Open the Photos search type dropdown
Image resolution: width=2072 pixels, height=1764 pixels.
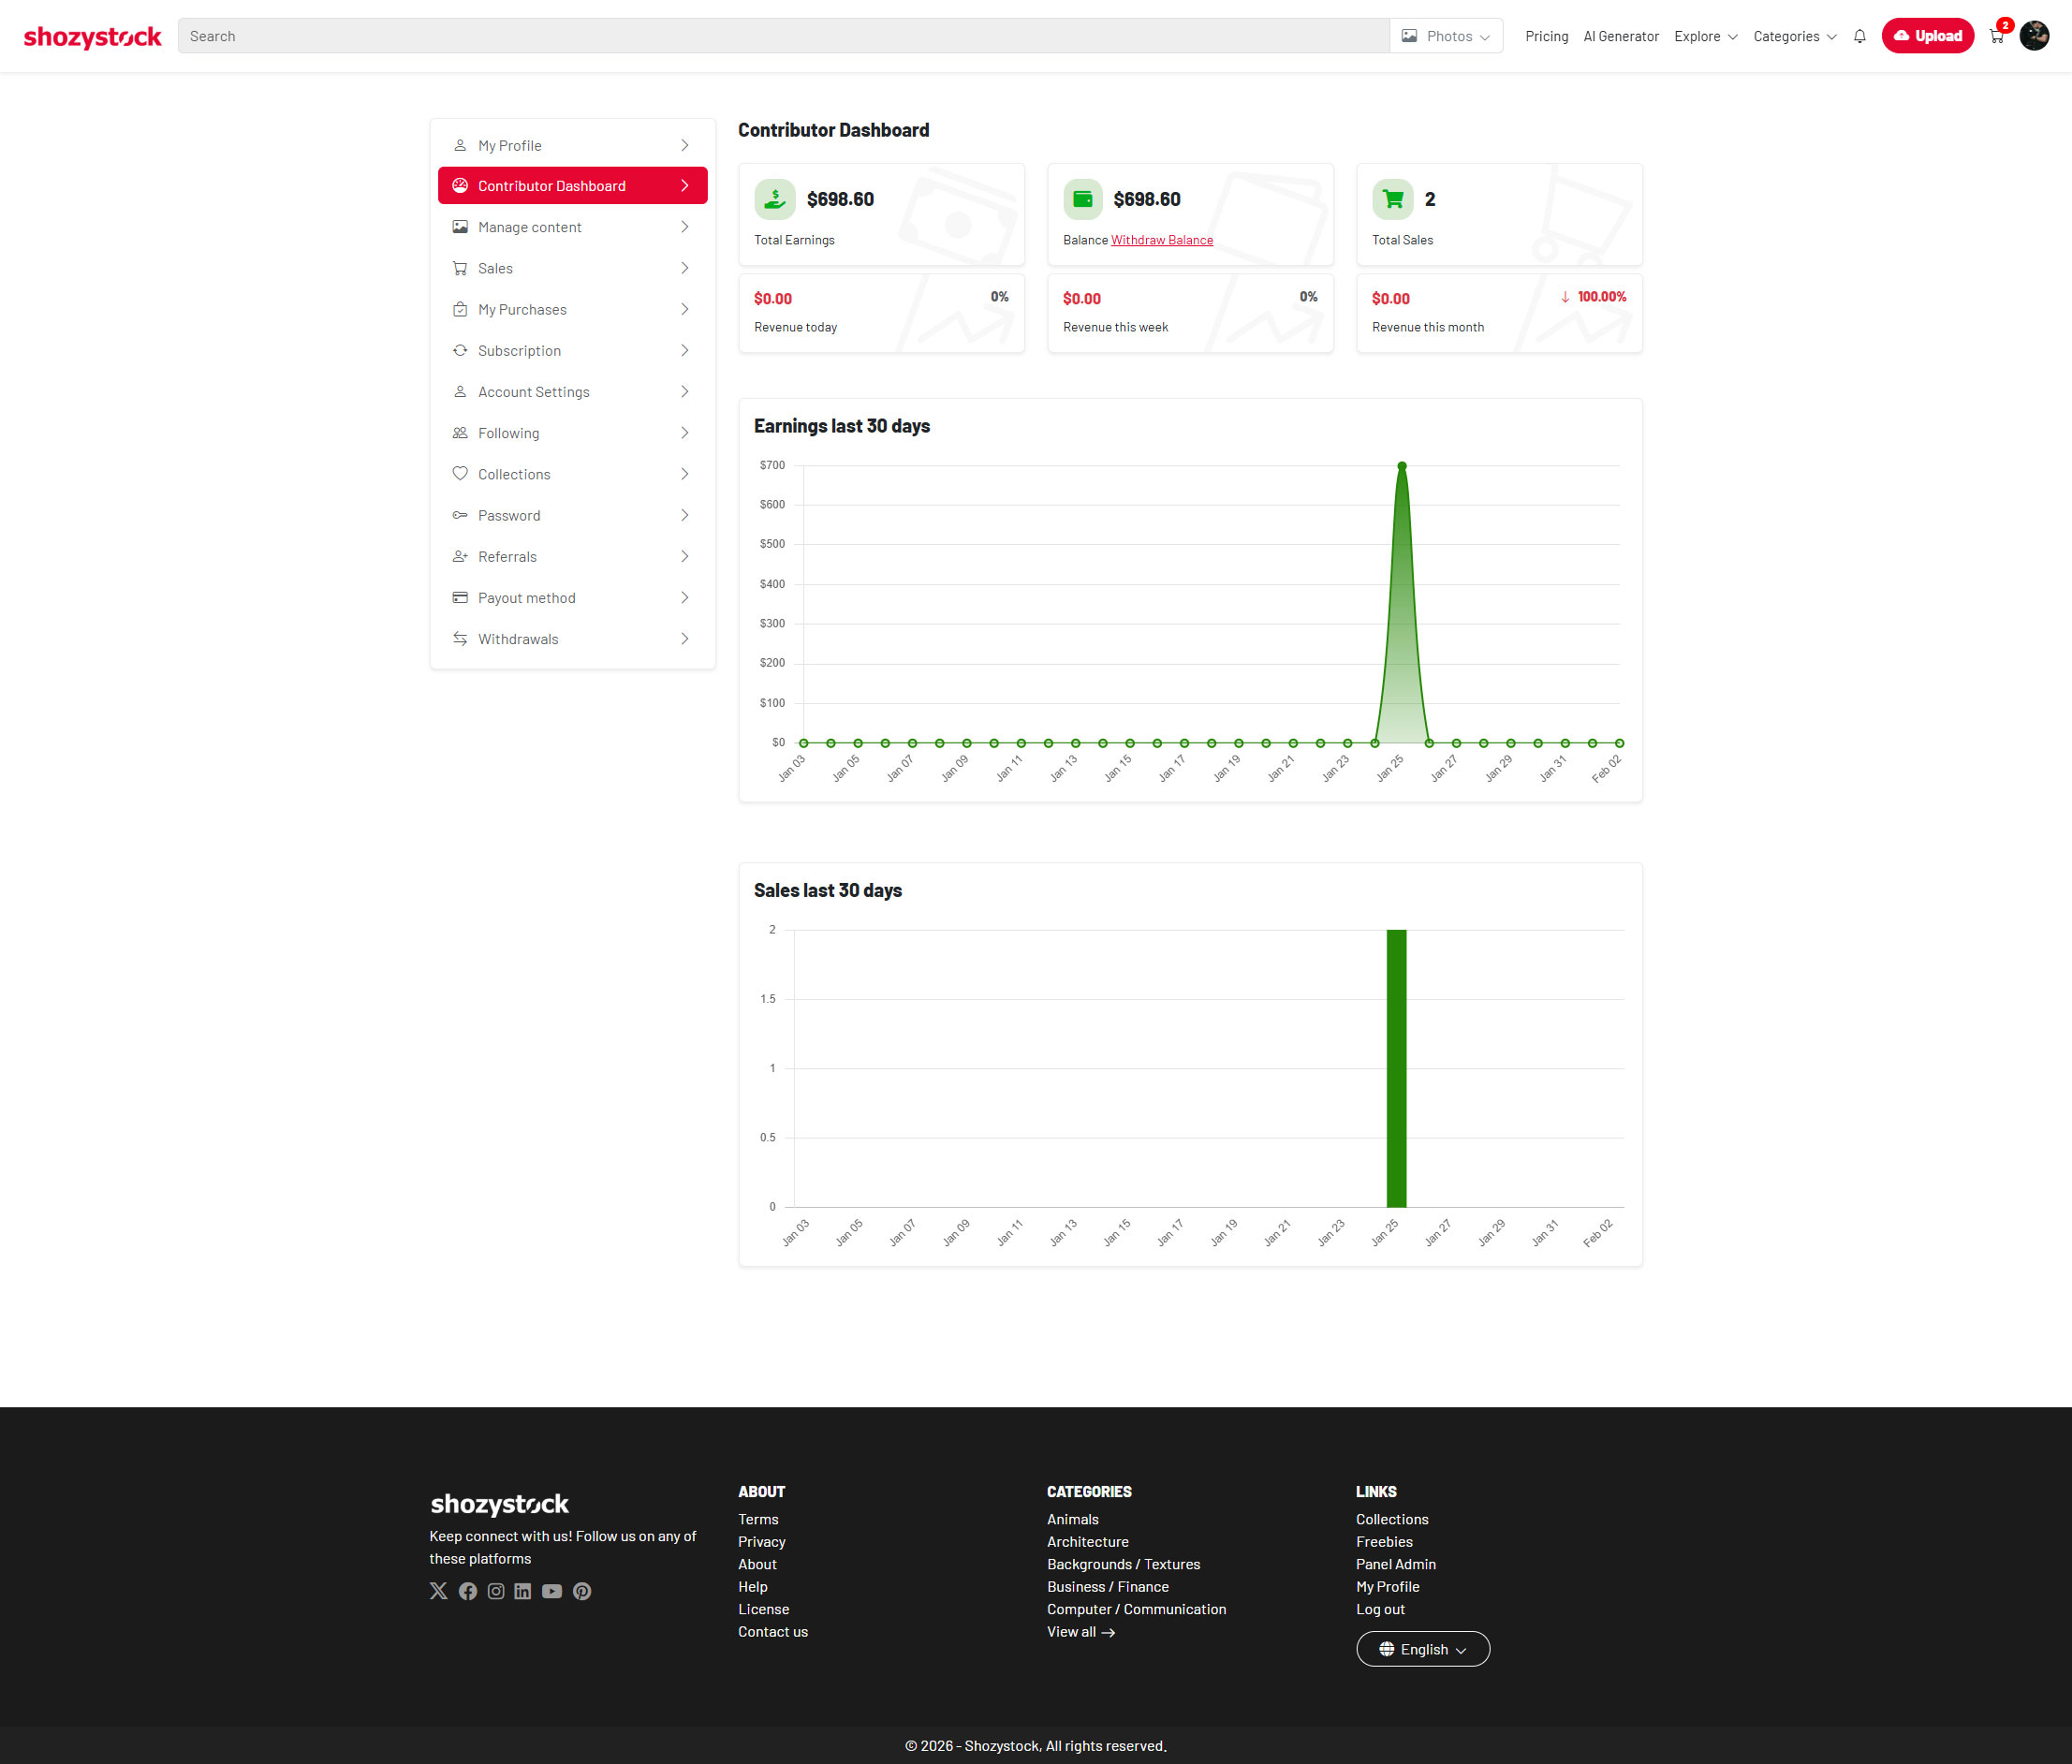click(x=1446, y=36)
